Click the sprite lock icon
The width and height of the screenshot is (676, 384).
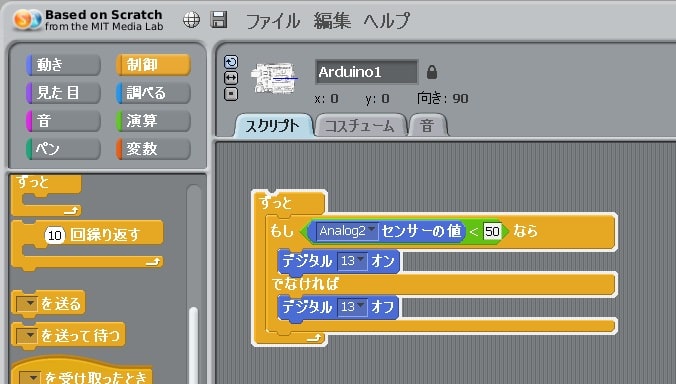(x=432, y=72)
